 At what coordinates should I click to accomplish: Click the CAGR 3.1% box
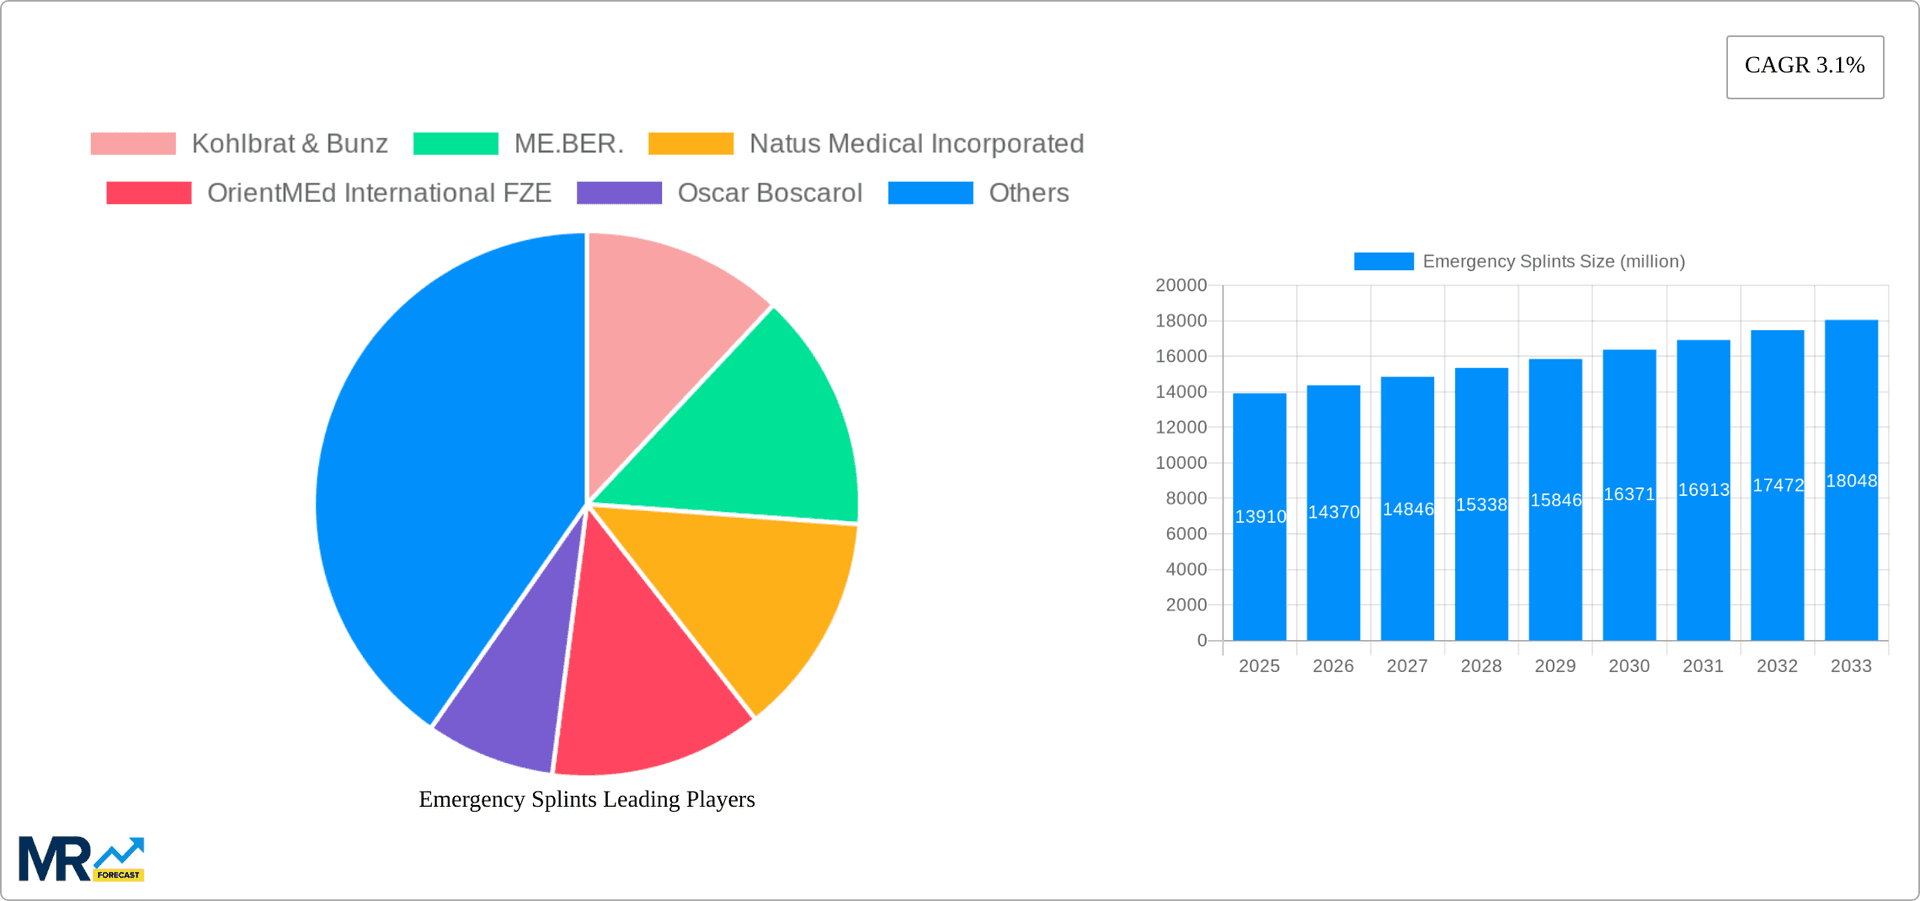click(1804, 66)
